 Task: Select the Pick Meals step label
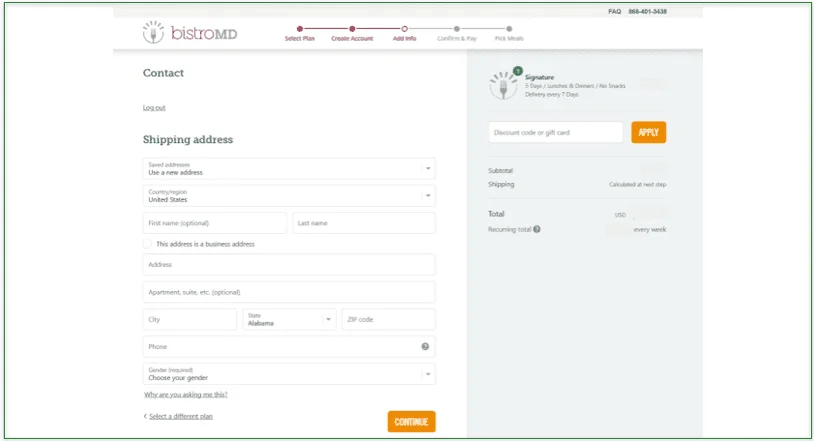509,38
